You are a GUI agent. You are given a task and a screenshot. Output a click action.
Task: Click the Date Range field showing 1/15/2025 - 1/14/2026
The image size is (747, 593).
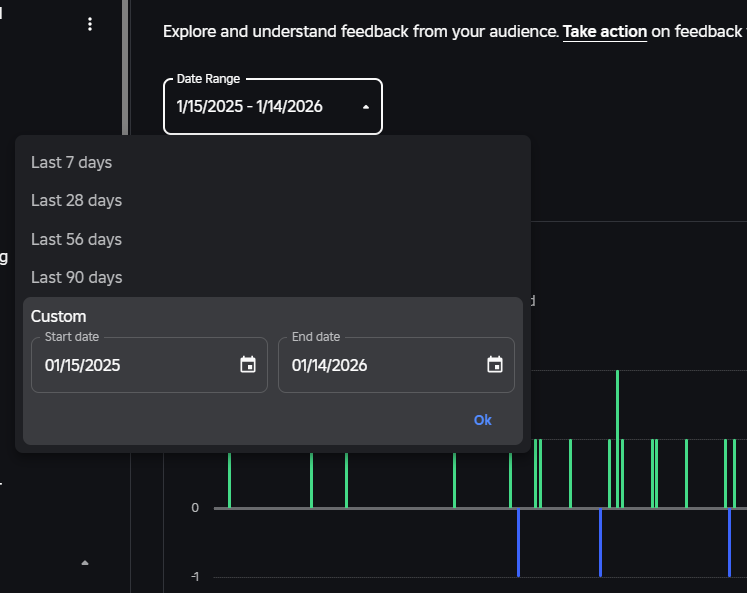tap(273, 106)
